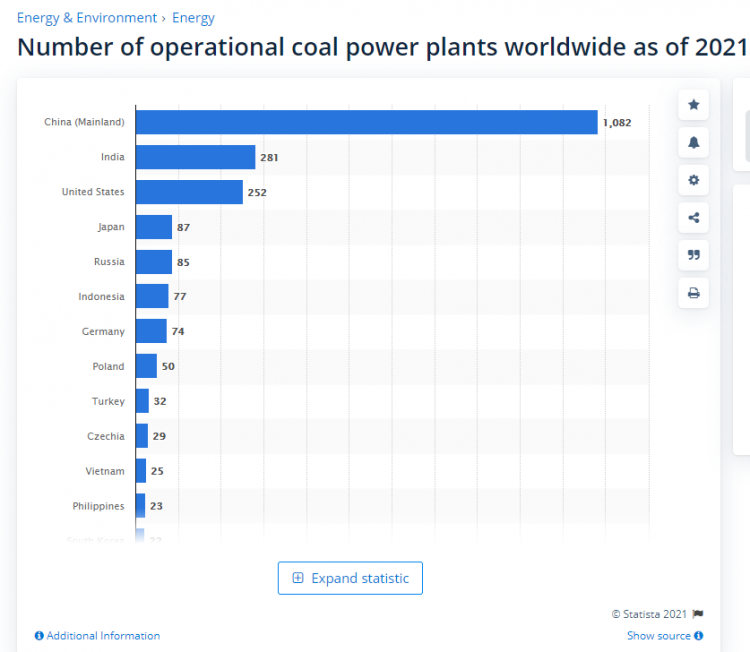Screen dimensions: 750x652
Task: Click the Indonesia bar showing 77
Action: [x=152, y=296]
